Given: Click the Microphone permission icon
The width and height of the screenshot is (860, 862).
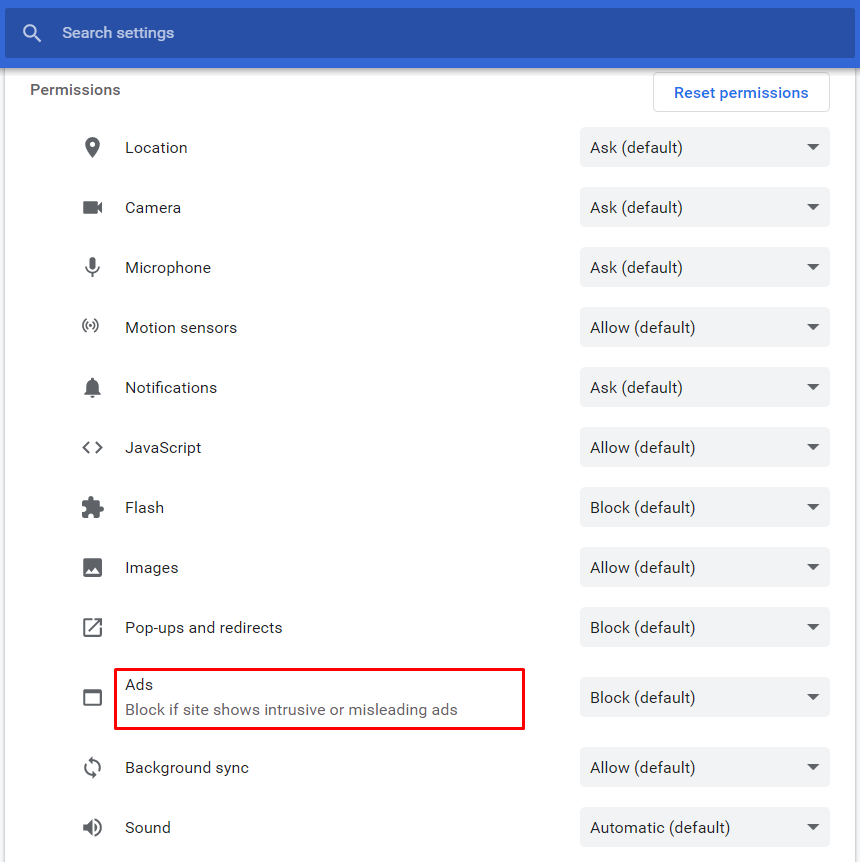Looking at the screenshot, I should (92, 268).
